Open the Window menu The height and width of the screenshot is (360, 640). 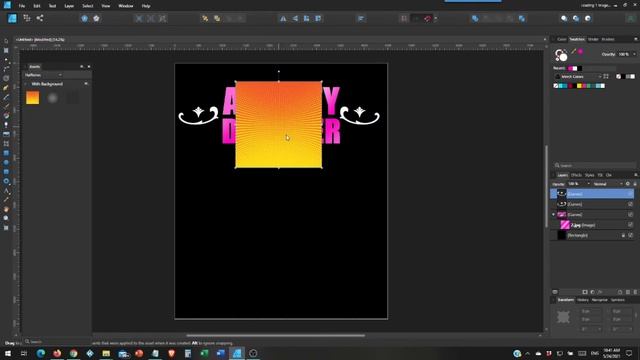click(x=125, y=6)
